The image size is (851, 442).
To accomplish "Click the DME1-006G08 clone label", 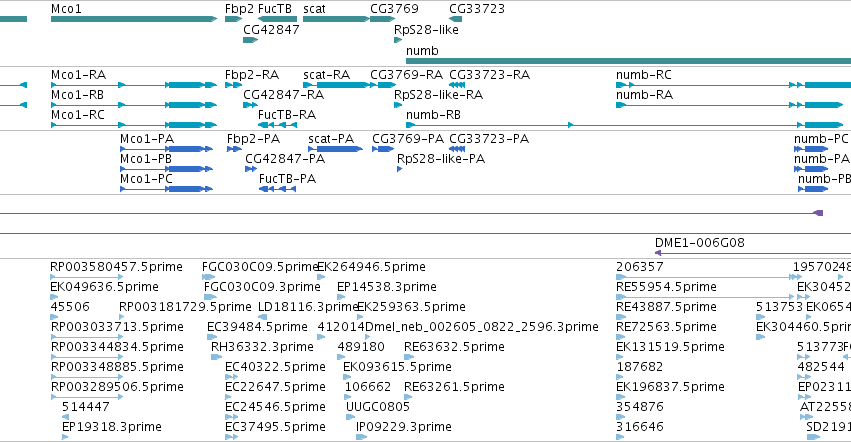I will click(700, 243).
